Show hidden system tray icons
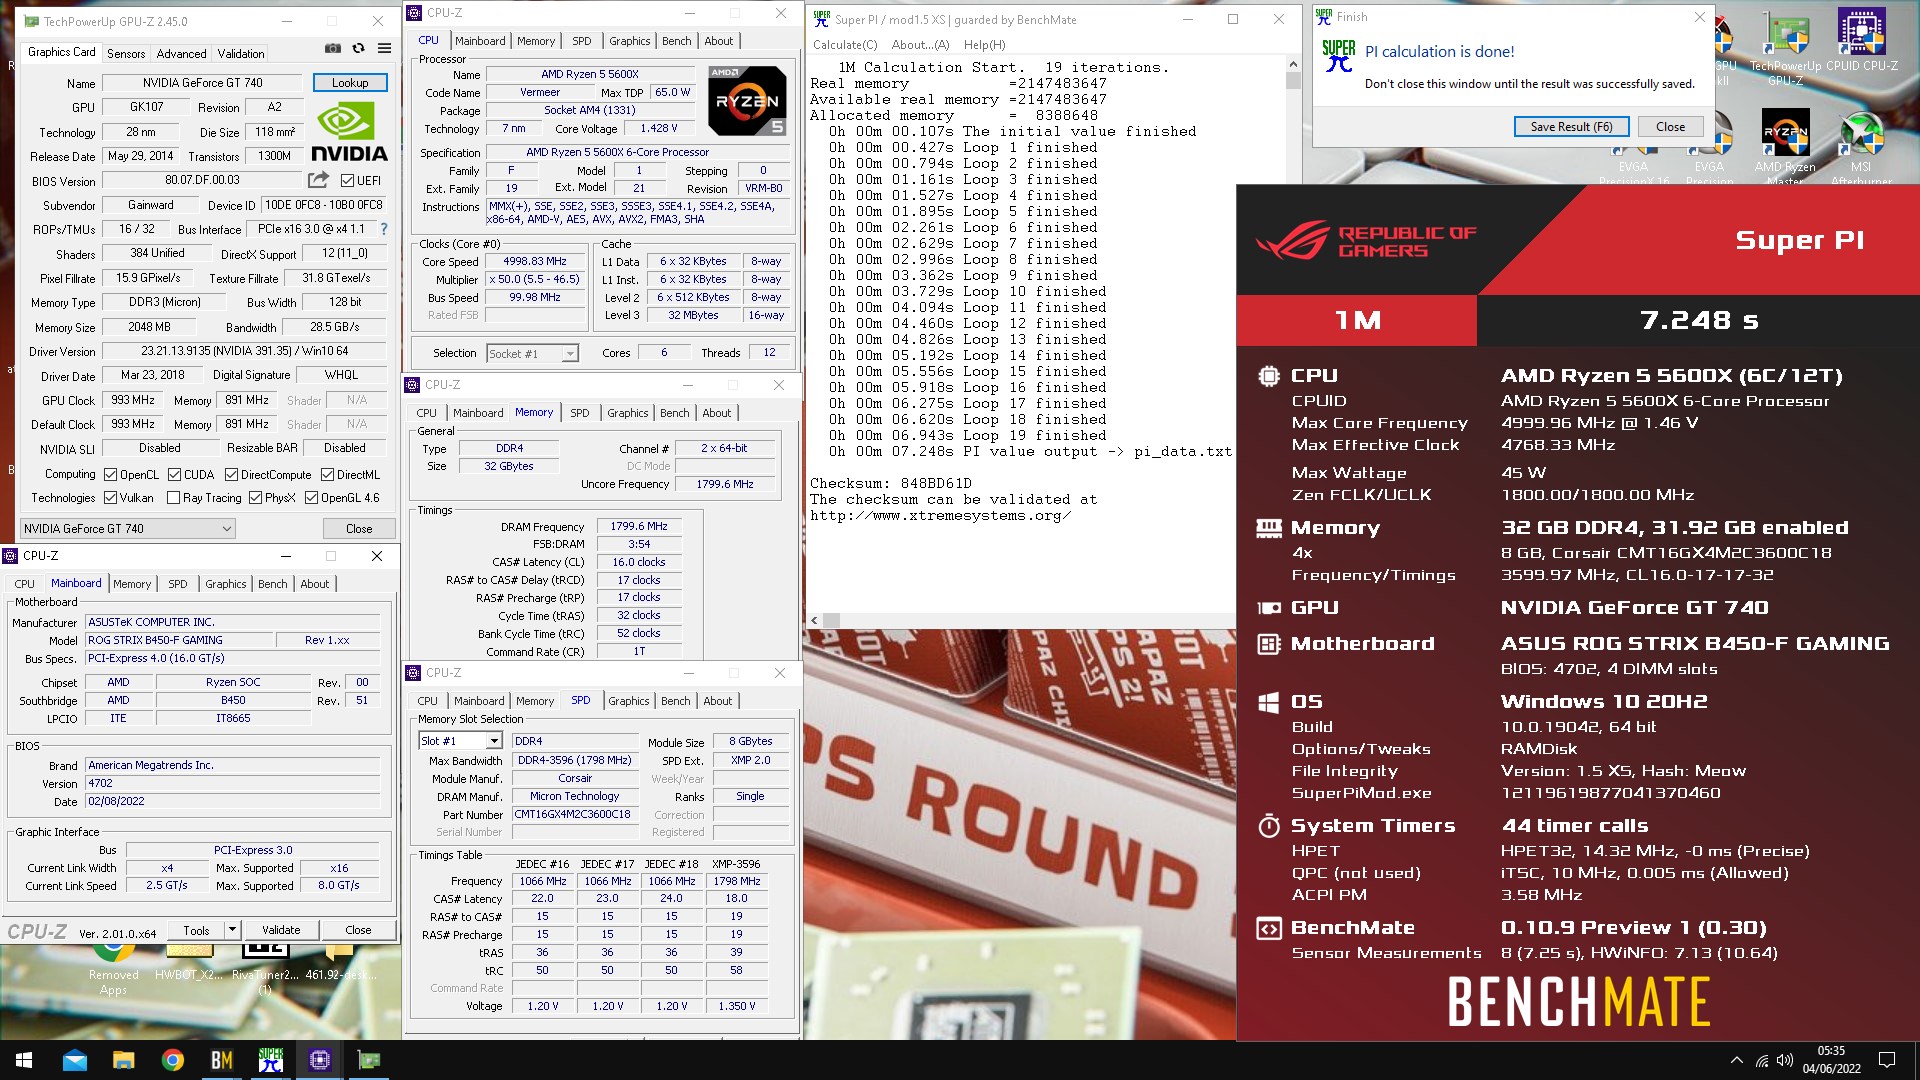The width and height of the screenshot is (1920, 1080). (x=1736, y=1060)
